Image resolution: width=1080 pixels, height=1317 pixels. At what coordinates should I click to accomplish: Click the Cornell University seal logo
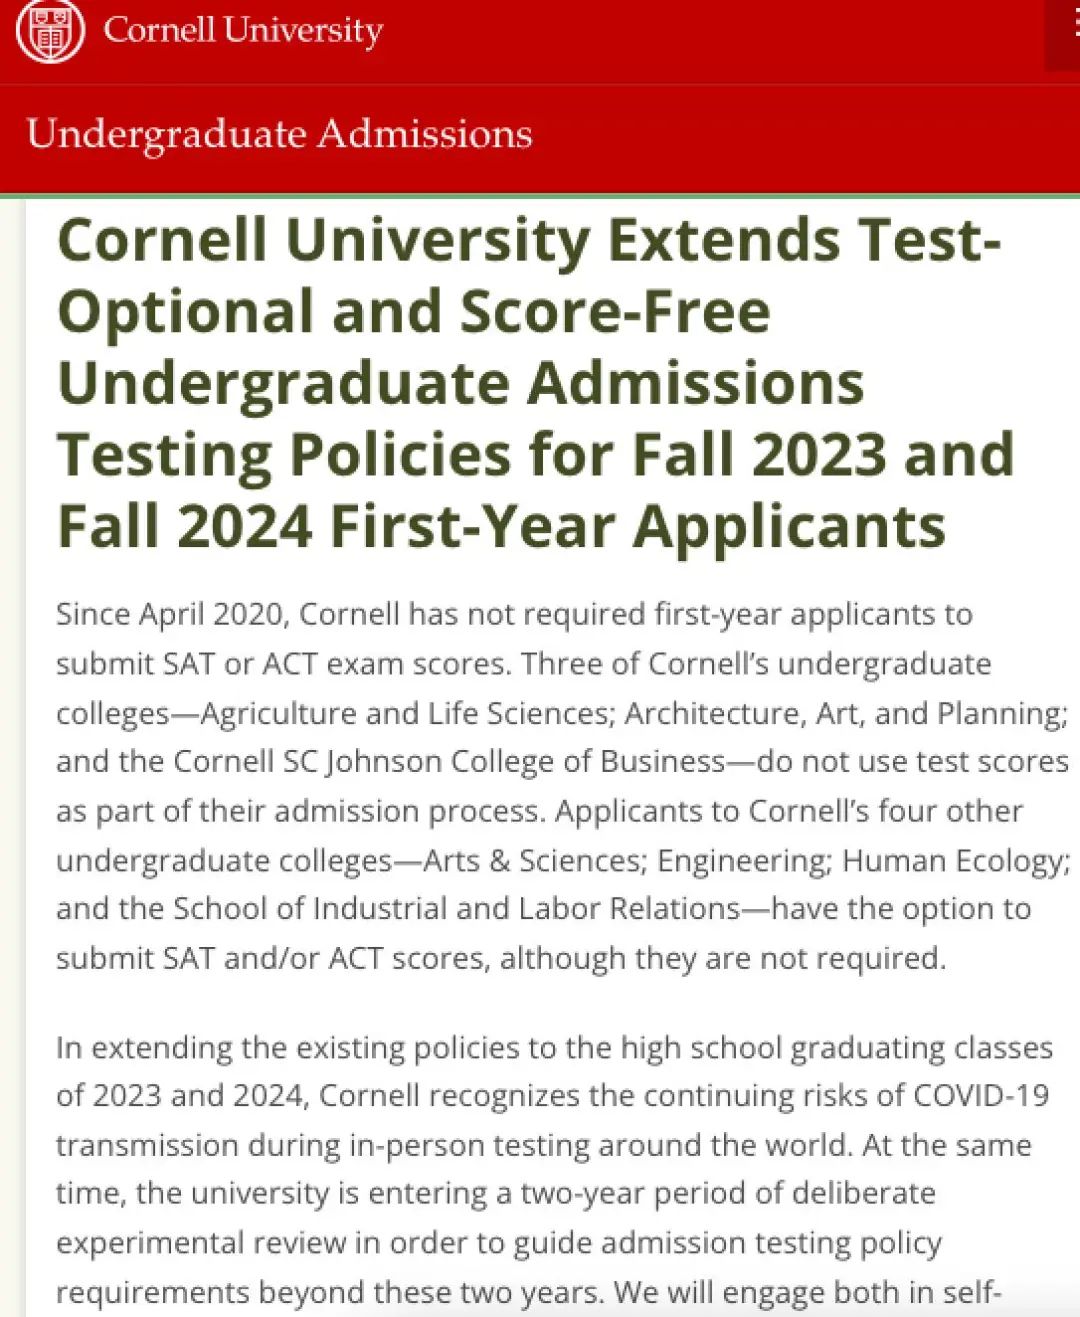pyautogui.click(x=49, y=31)
